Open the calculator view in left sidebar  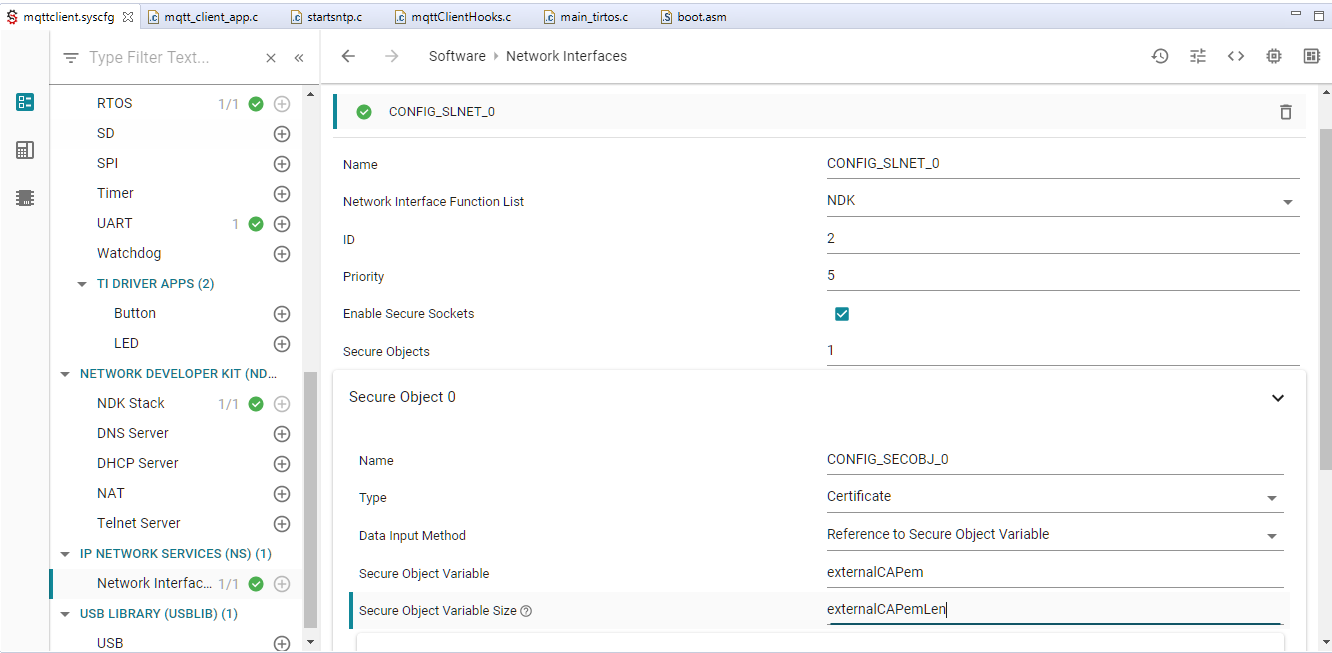pyautogui.click(x=25, y=150)
